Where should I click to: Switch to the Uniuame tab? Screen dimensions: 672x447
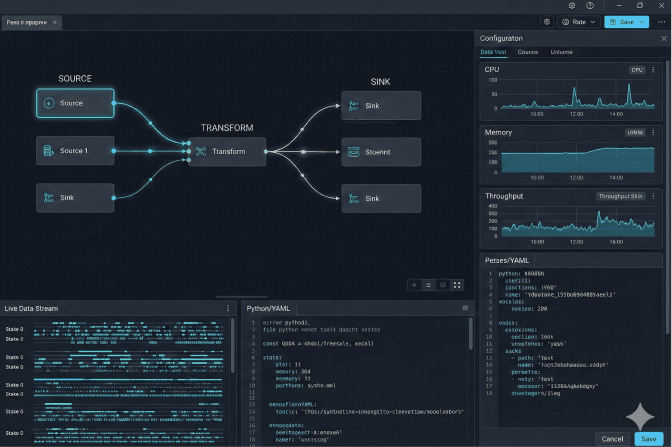coord(561,51)
